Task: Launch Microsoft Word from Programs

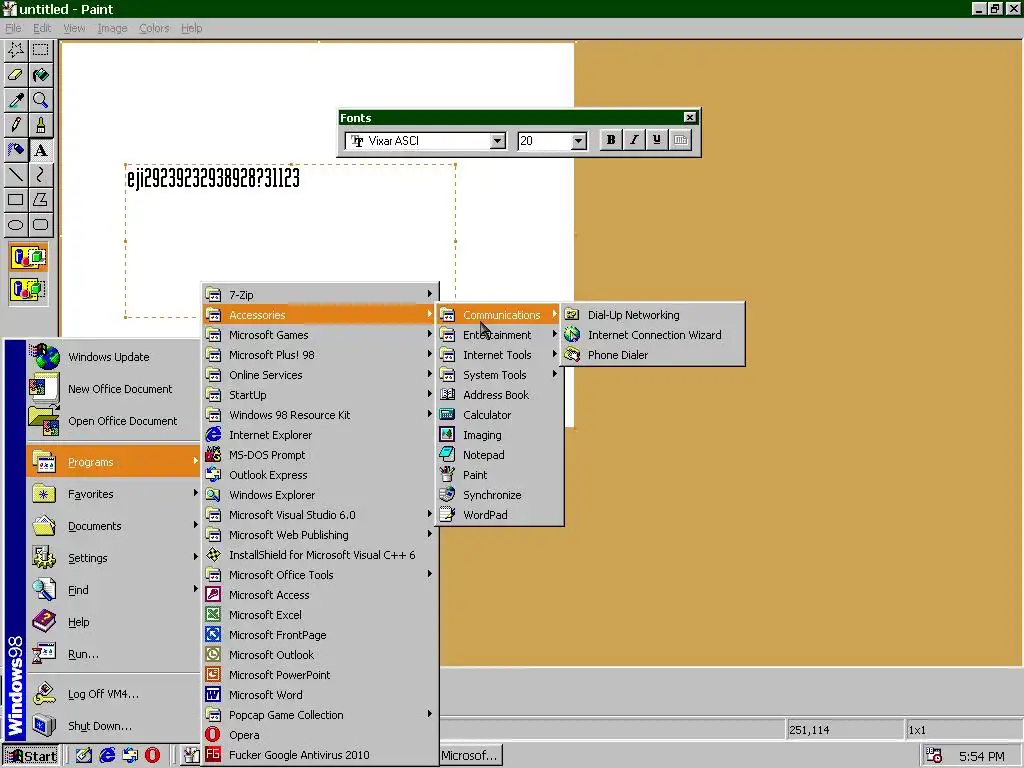Action: (319, 695)
